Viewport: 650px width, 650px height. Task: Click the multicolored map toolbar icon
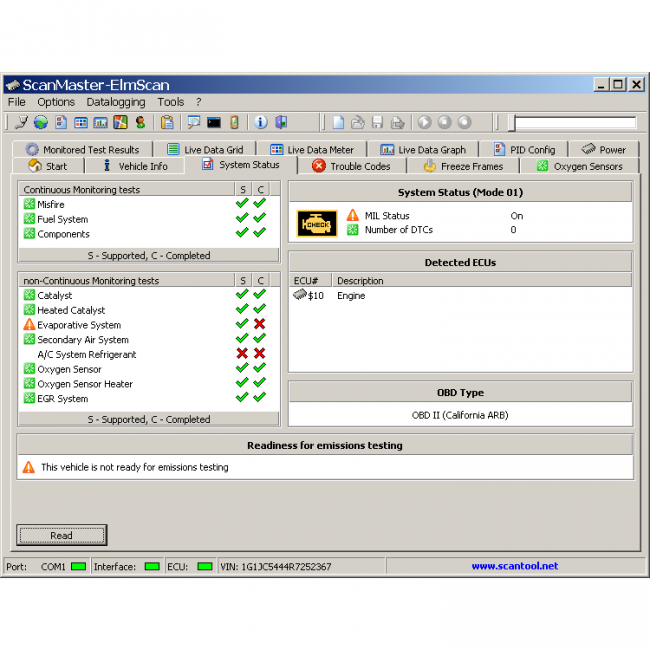point(120,122)
